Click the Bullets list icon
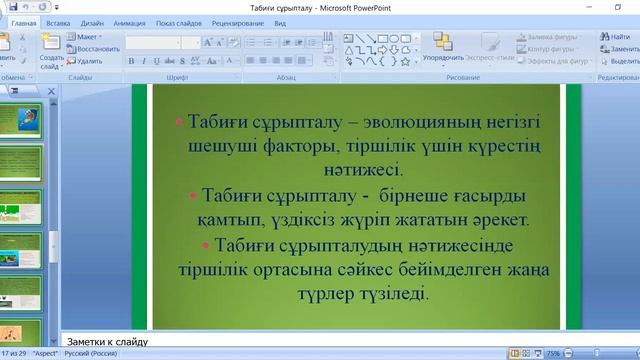The image size is (640, 360). point(252,42)
